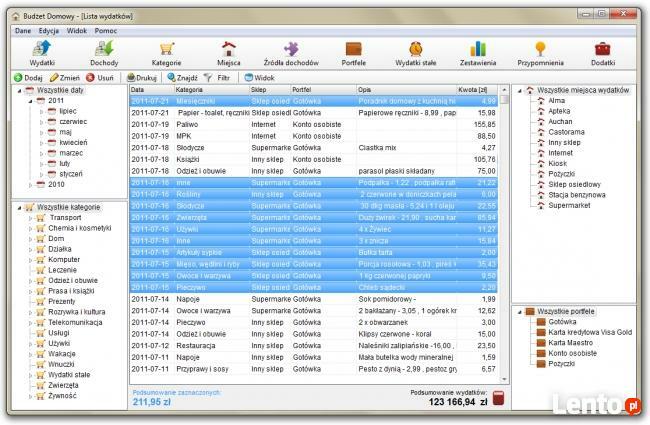This screenshot has height=425, width=650.
Task: Open Źródła dochodów income sources
Action: coord(290,53)
